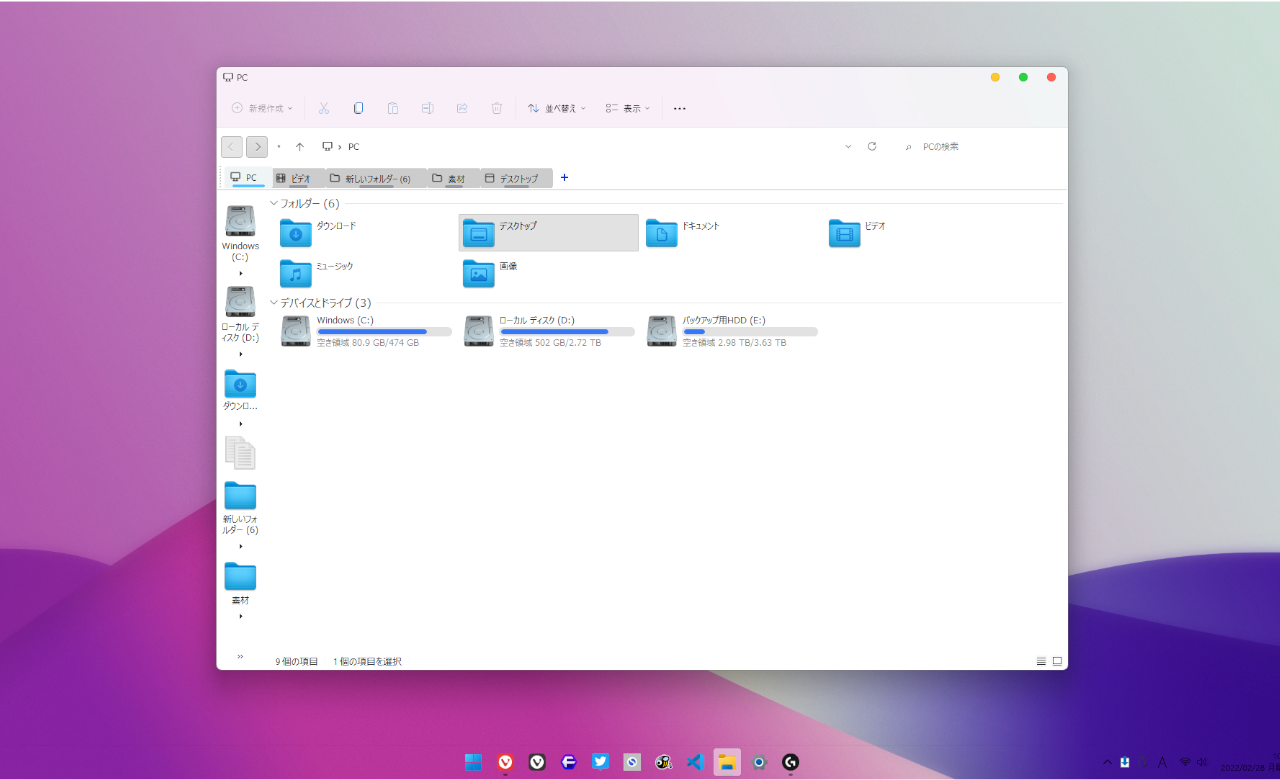Expand arrow under ローカル ディスク (D:) in sidebar
The width and height of the screenshot is (1280, 780).
[241, 354]
